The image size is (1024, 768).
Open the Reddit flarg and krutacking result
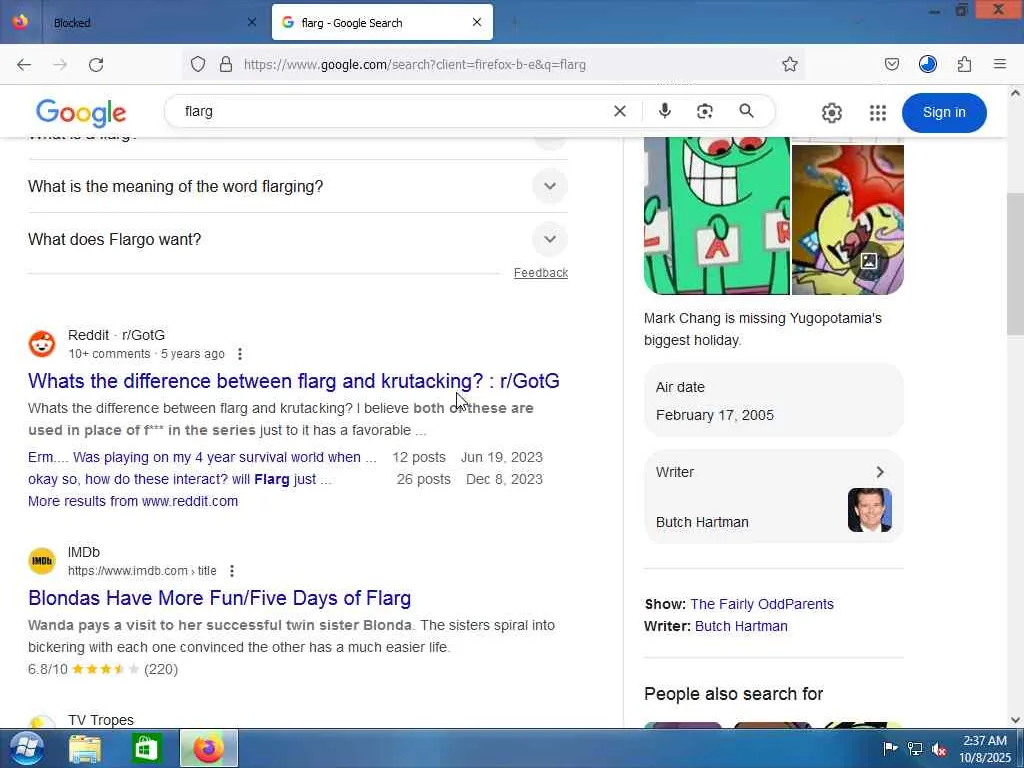click(x=294, y=381)
